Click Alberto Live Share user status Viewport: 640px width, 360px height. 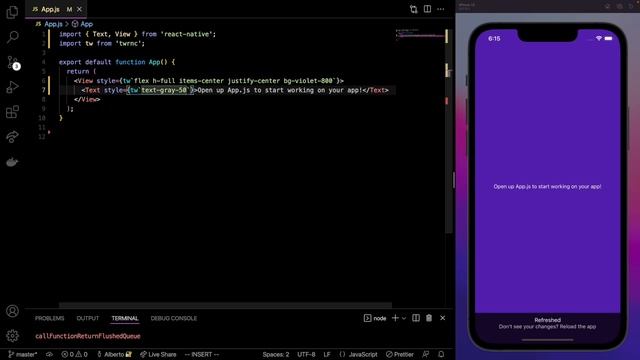pyautogui.click(x=114, y=354)
